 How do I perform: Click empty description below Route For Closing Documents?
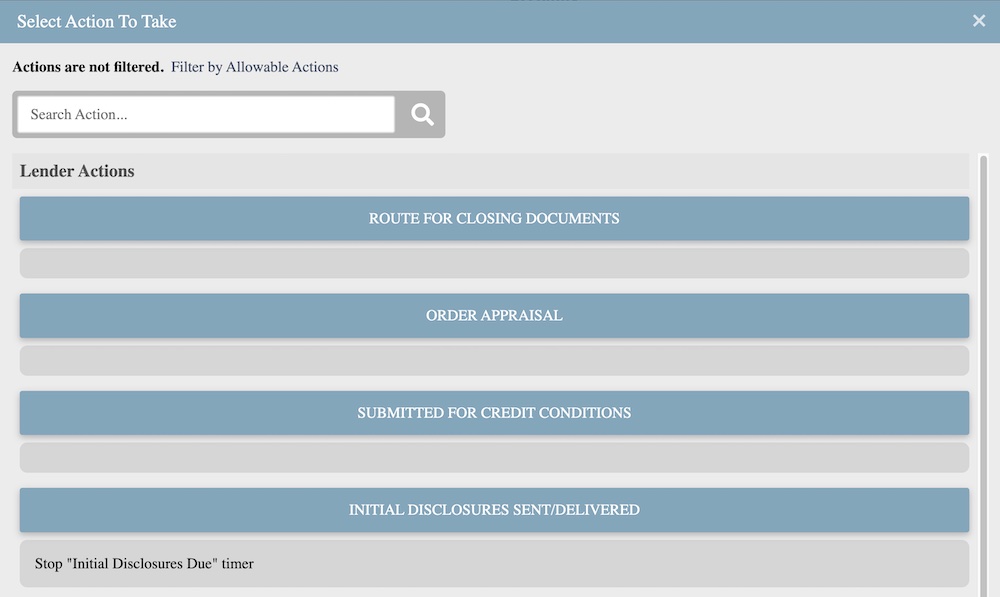[x=494, y=263]
